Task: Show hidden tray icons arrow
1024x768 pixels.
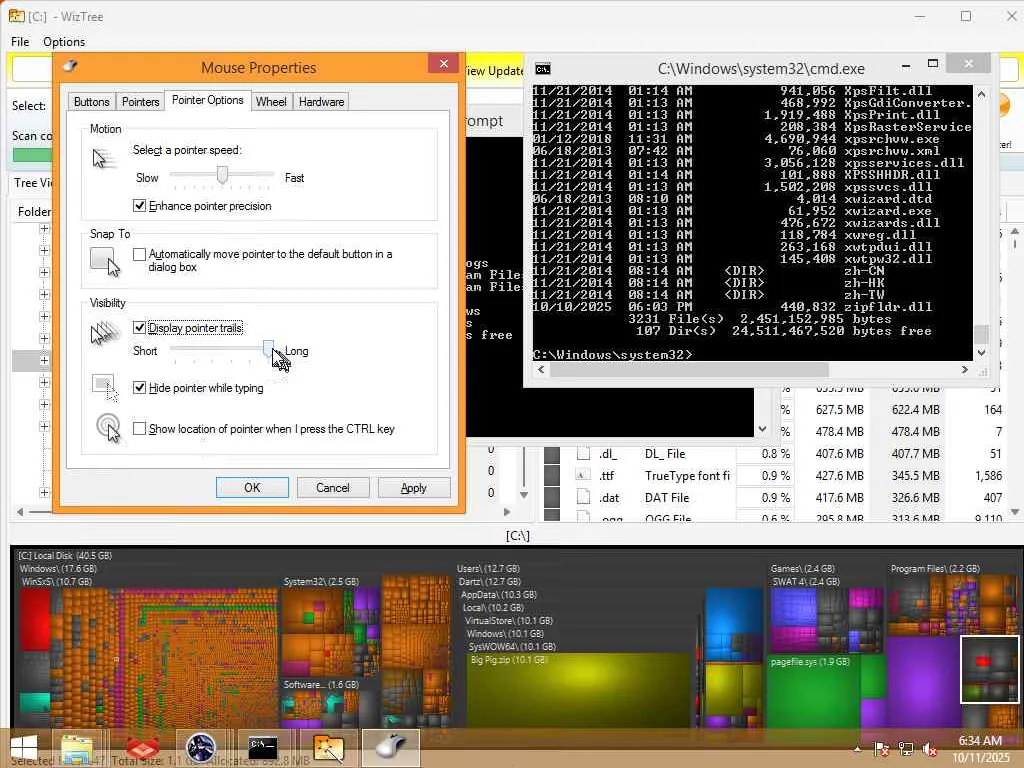Action: tap(857, 749)
